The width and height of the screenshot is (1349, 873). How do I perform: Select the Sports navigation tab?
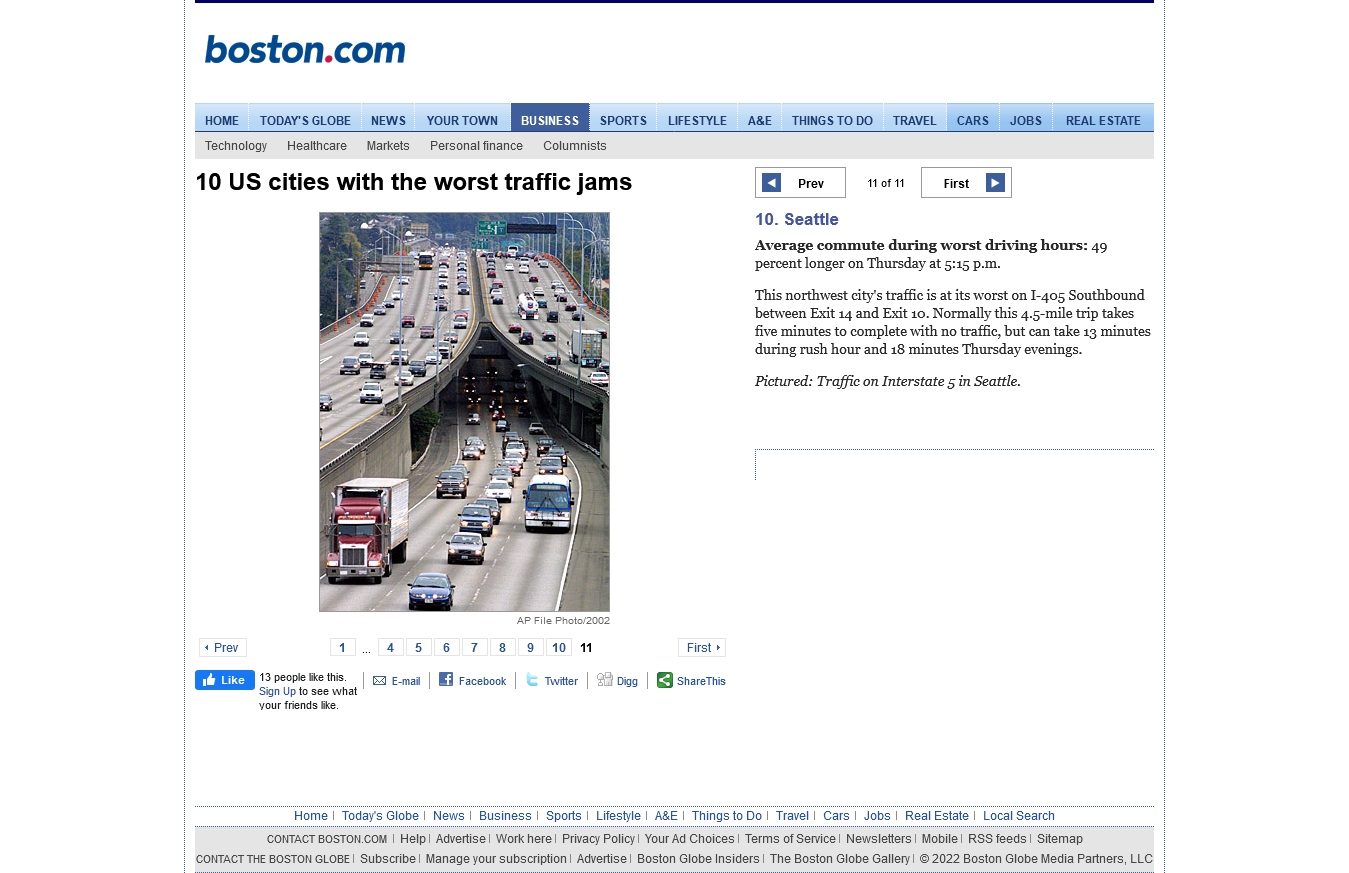click(x=623, y=118)
